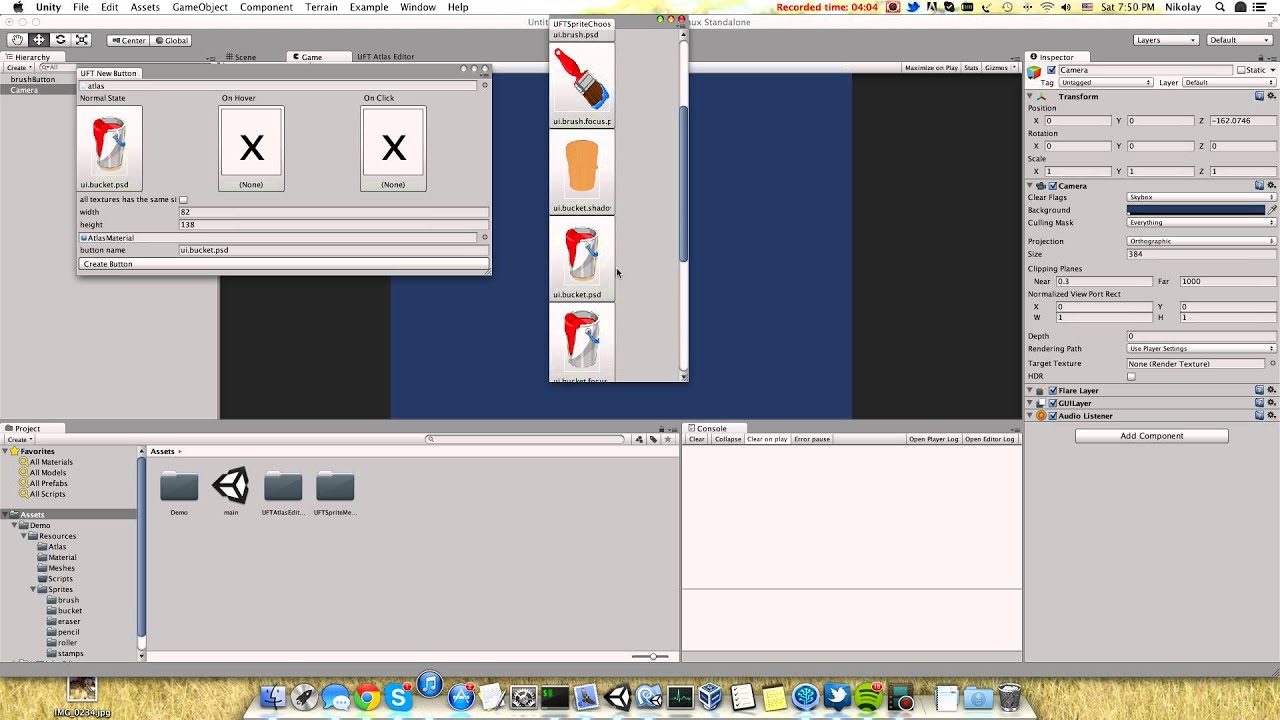
Task: Open Clear Flags Skybox dropdown
Action: point(1202,197)
